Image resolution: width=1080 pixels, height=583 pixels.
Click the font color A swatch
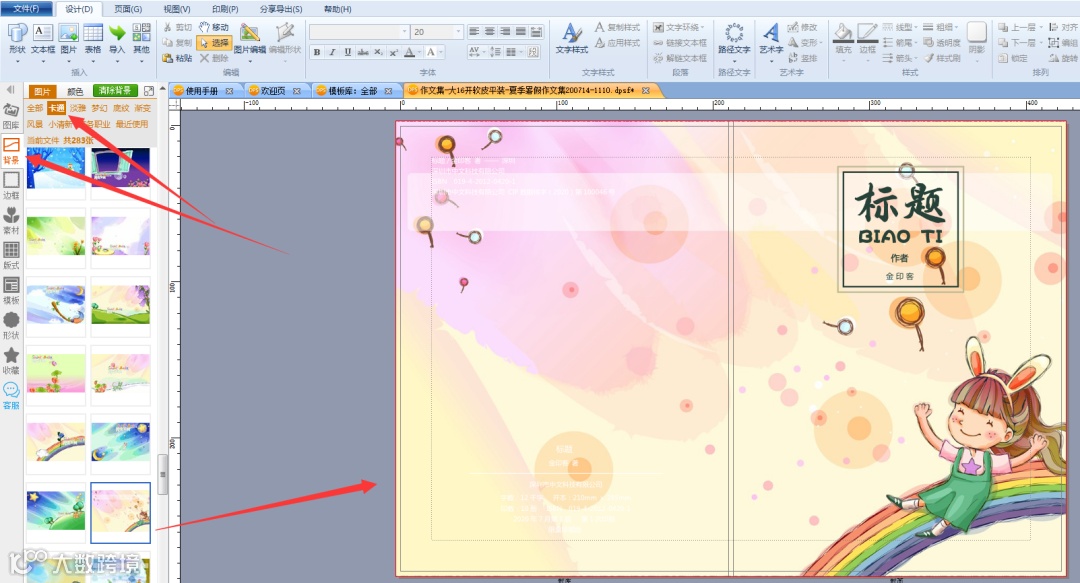click(x=410, y=52)
